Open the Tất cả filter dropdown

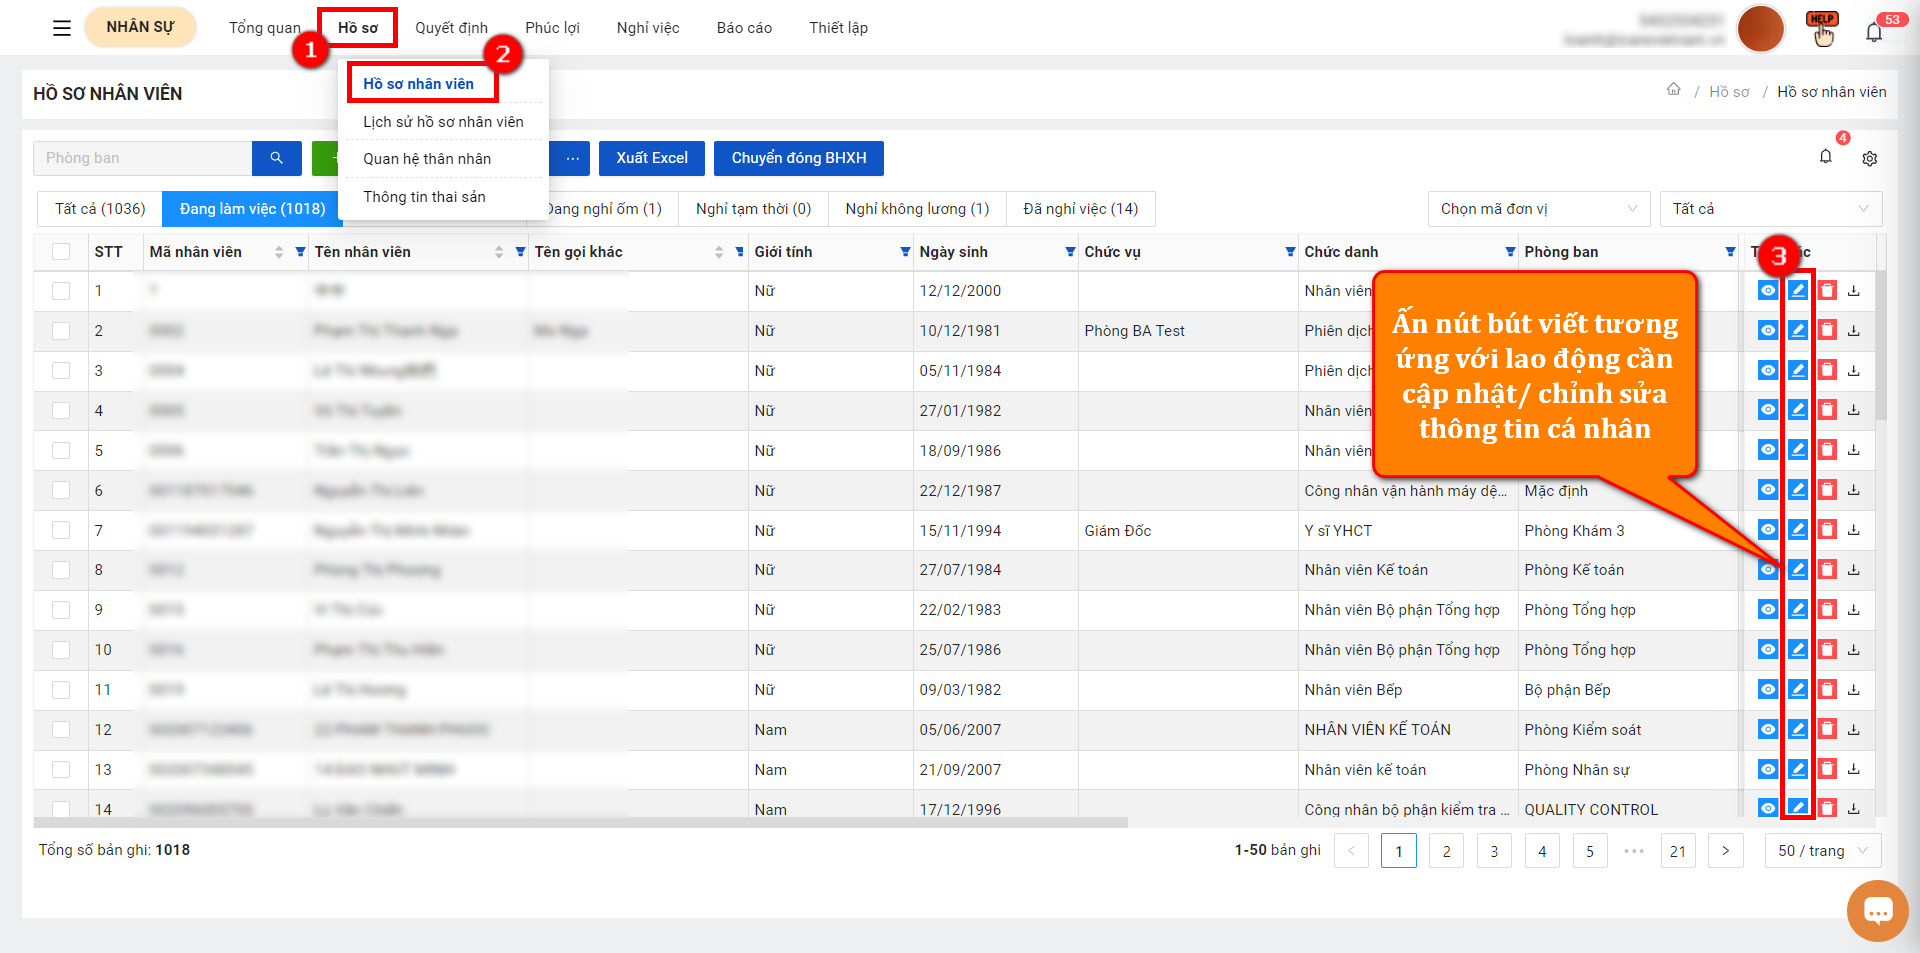click(x=1771, y=209)
